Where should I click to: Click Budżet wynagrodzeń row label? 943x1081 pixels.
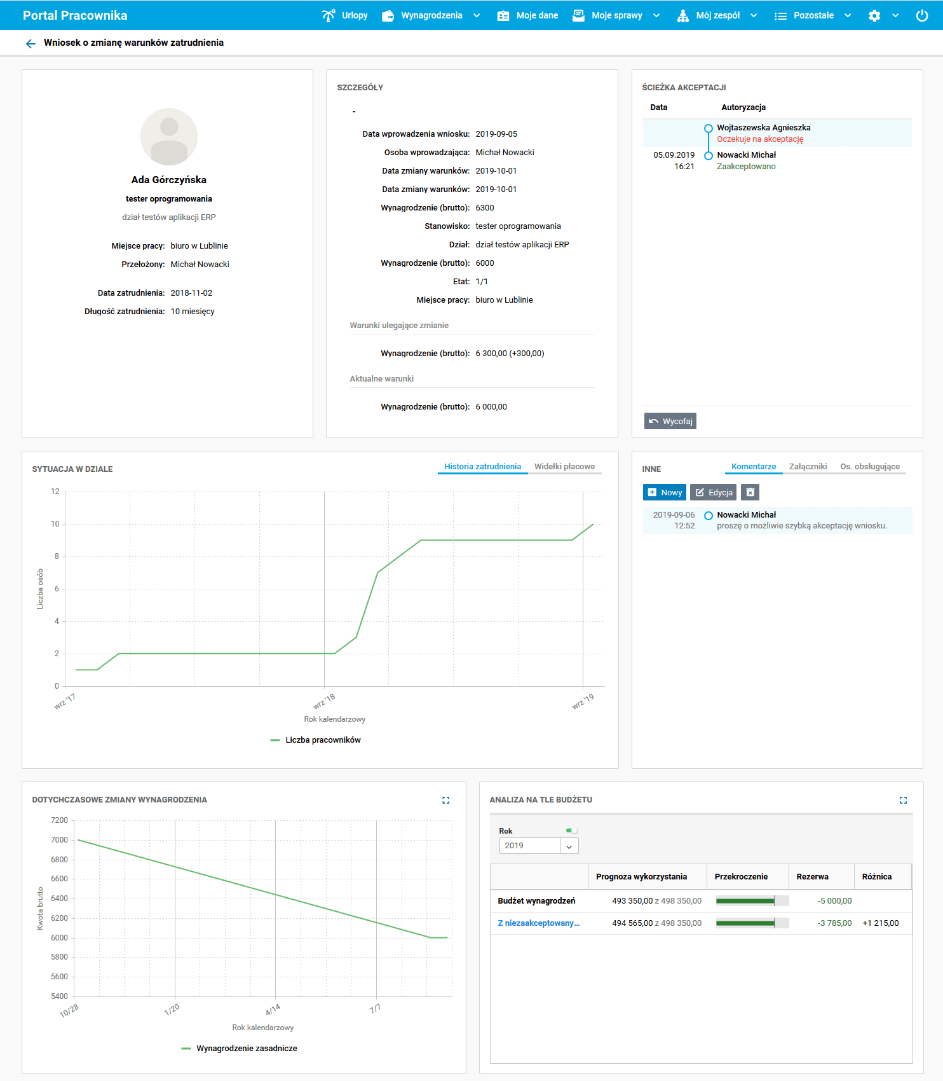[x=536, y=901]
